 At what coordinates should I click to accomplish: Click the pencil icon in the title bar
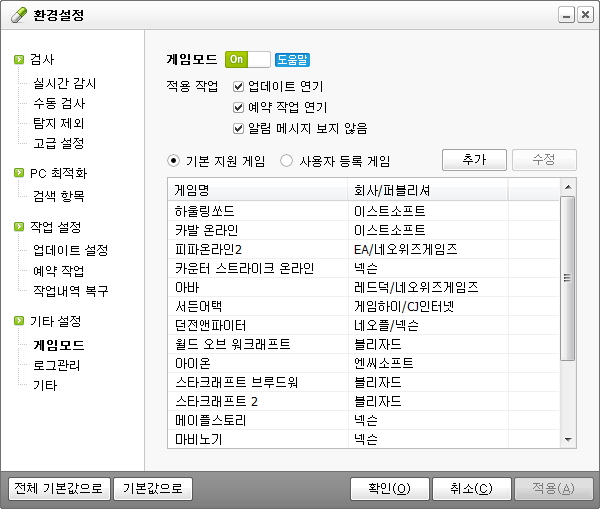click(x=15, y=15)
